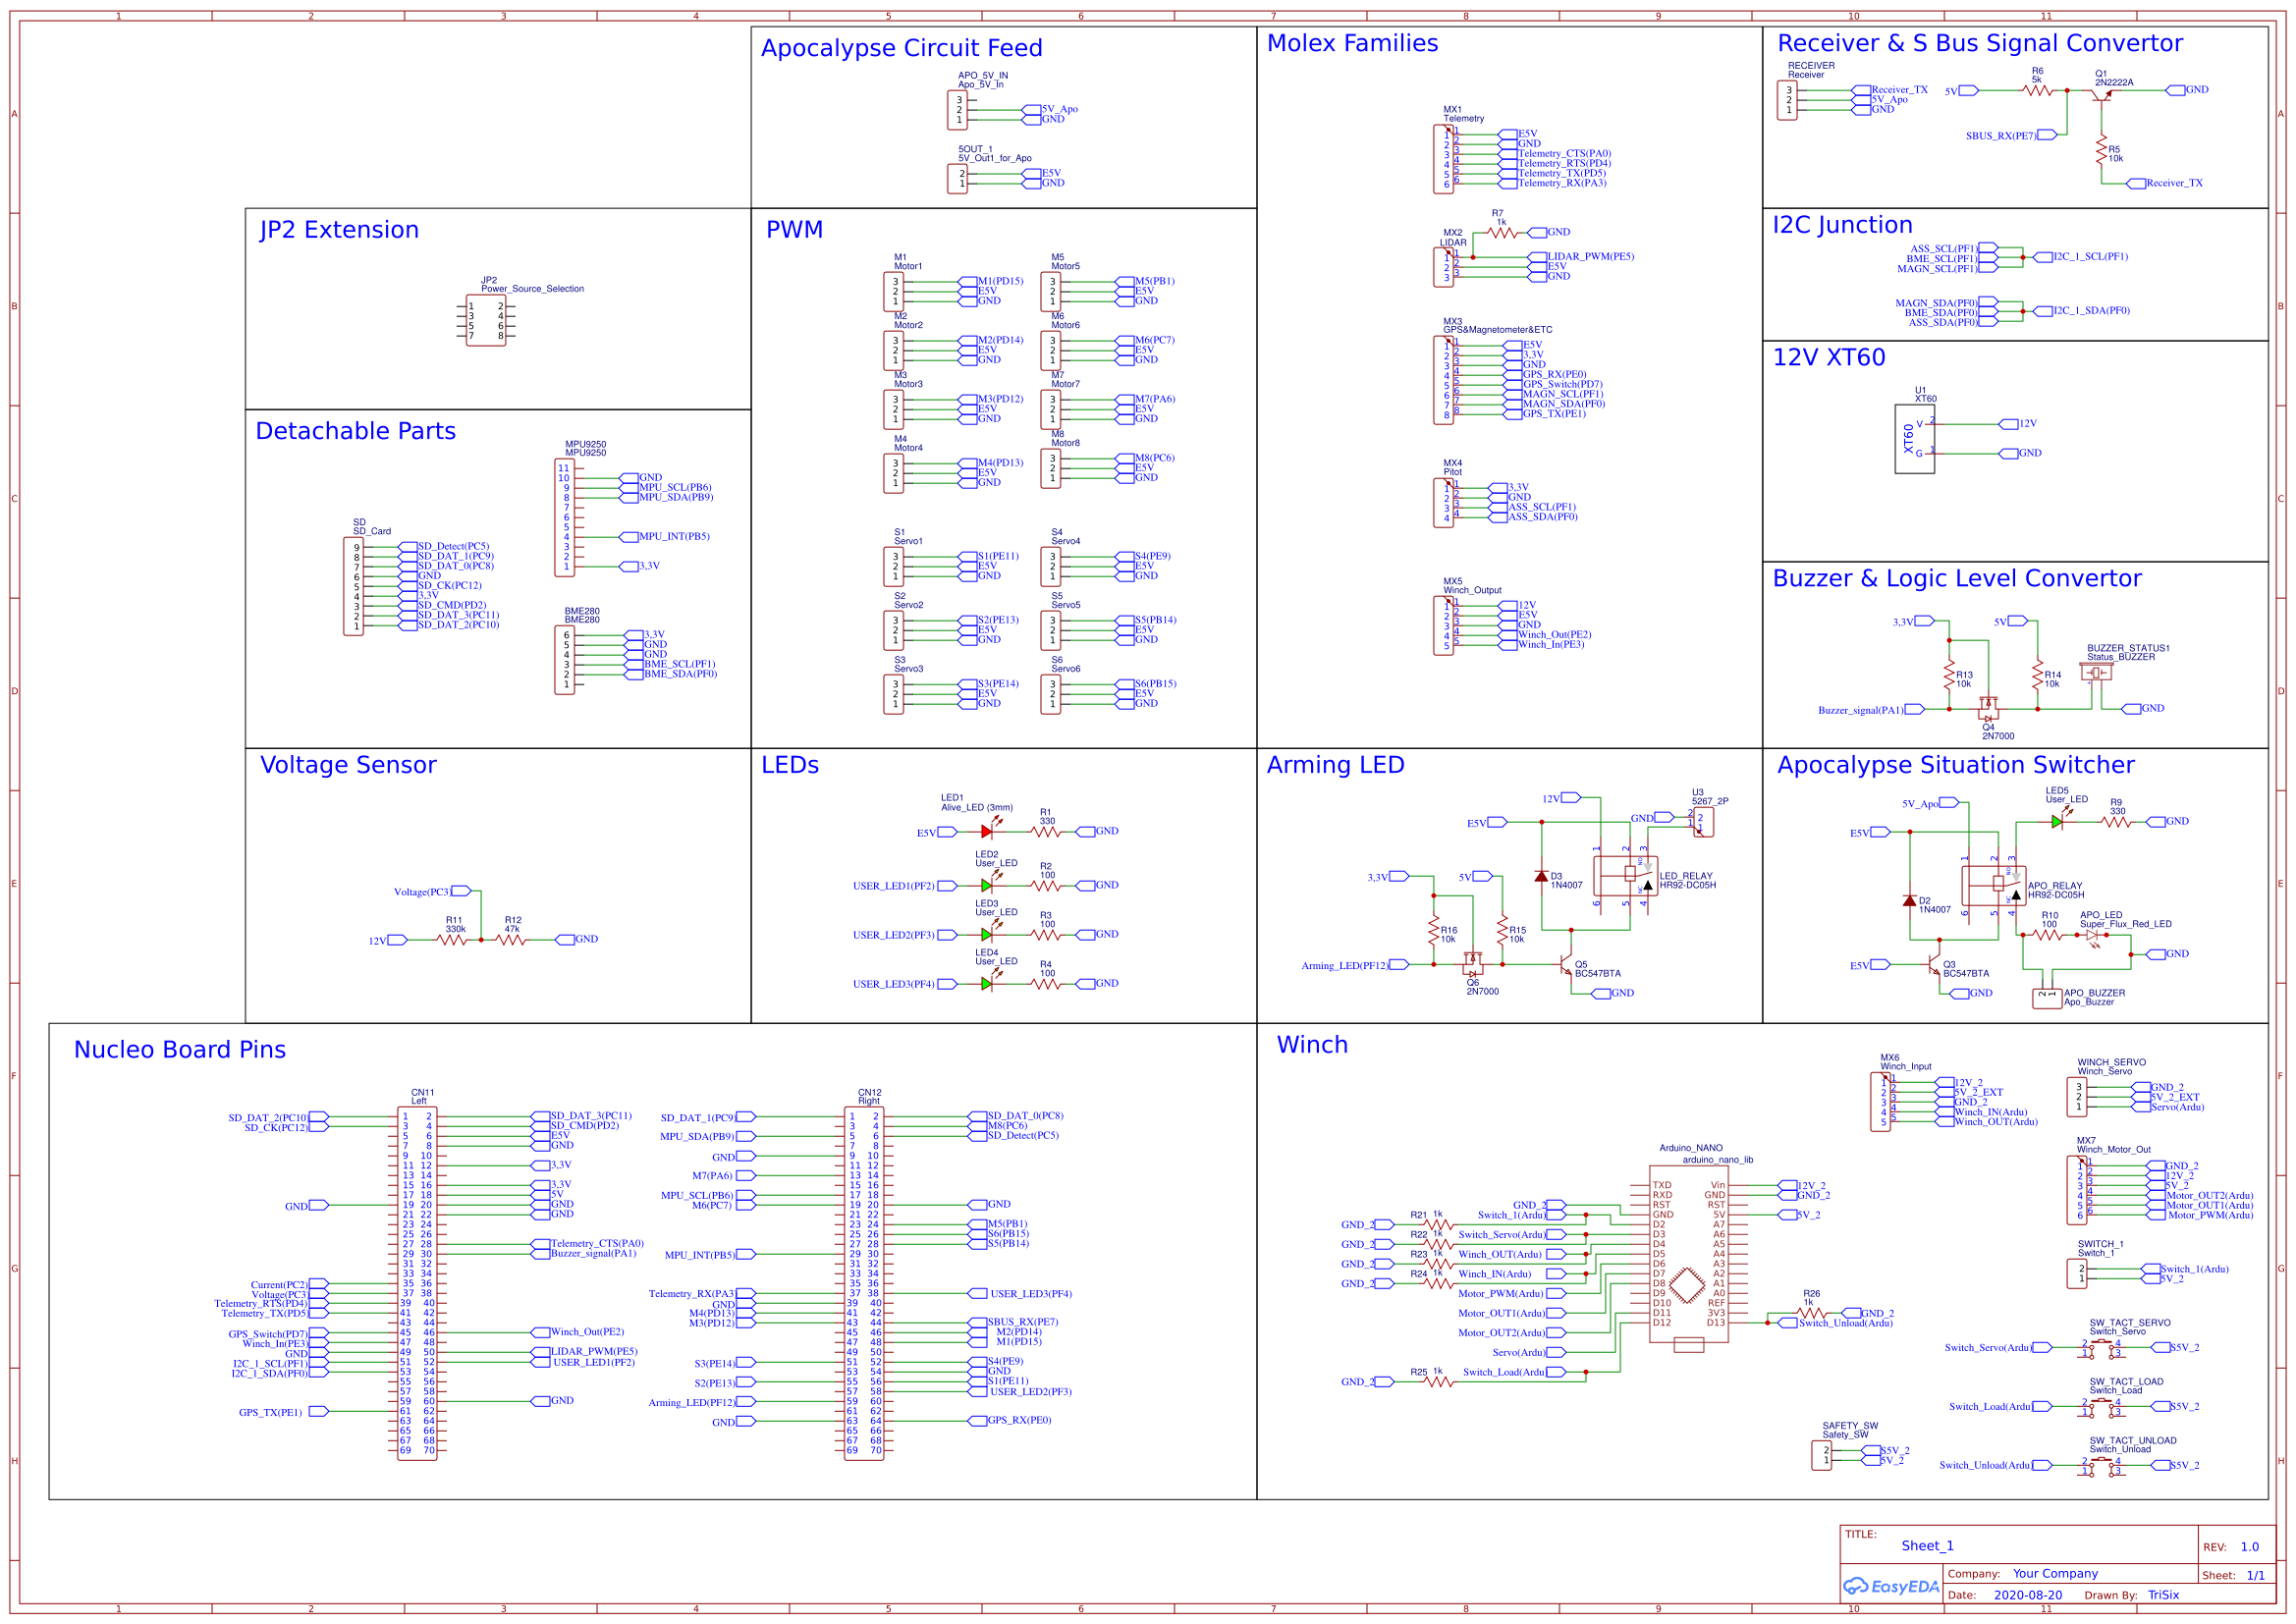Select resistor R11 330k in Voltage Sensor
The width and height of the screenshot is (2296, 1624).
[x=453, y=938]
